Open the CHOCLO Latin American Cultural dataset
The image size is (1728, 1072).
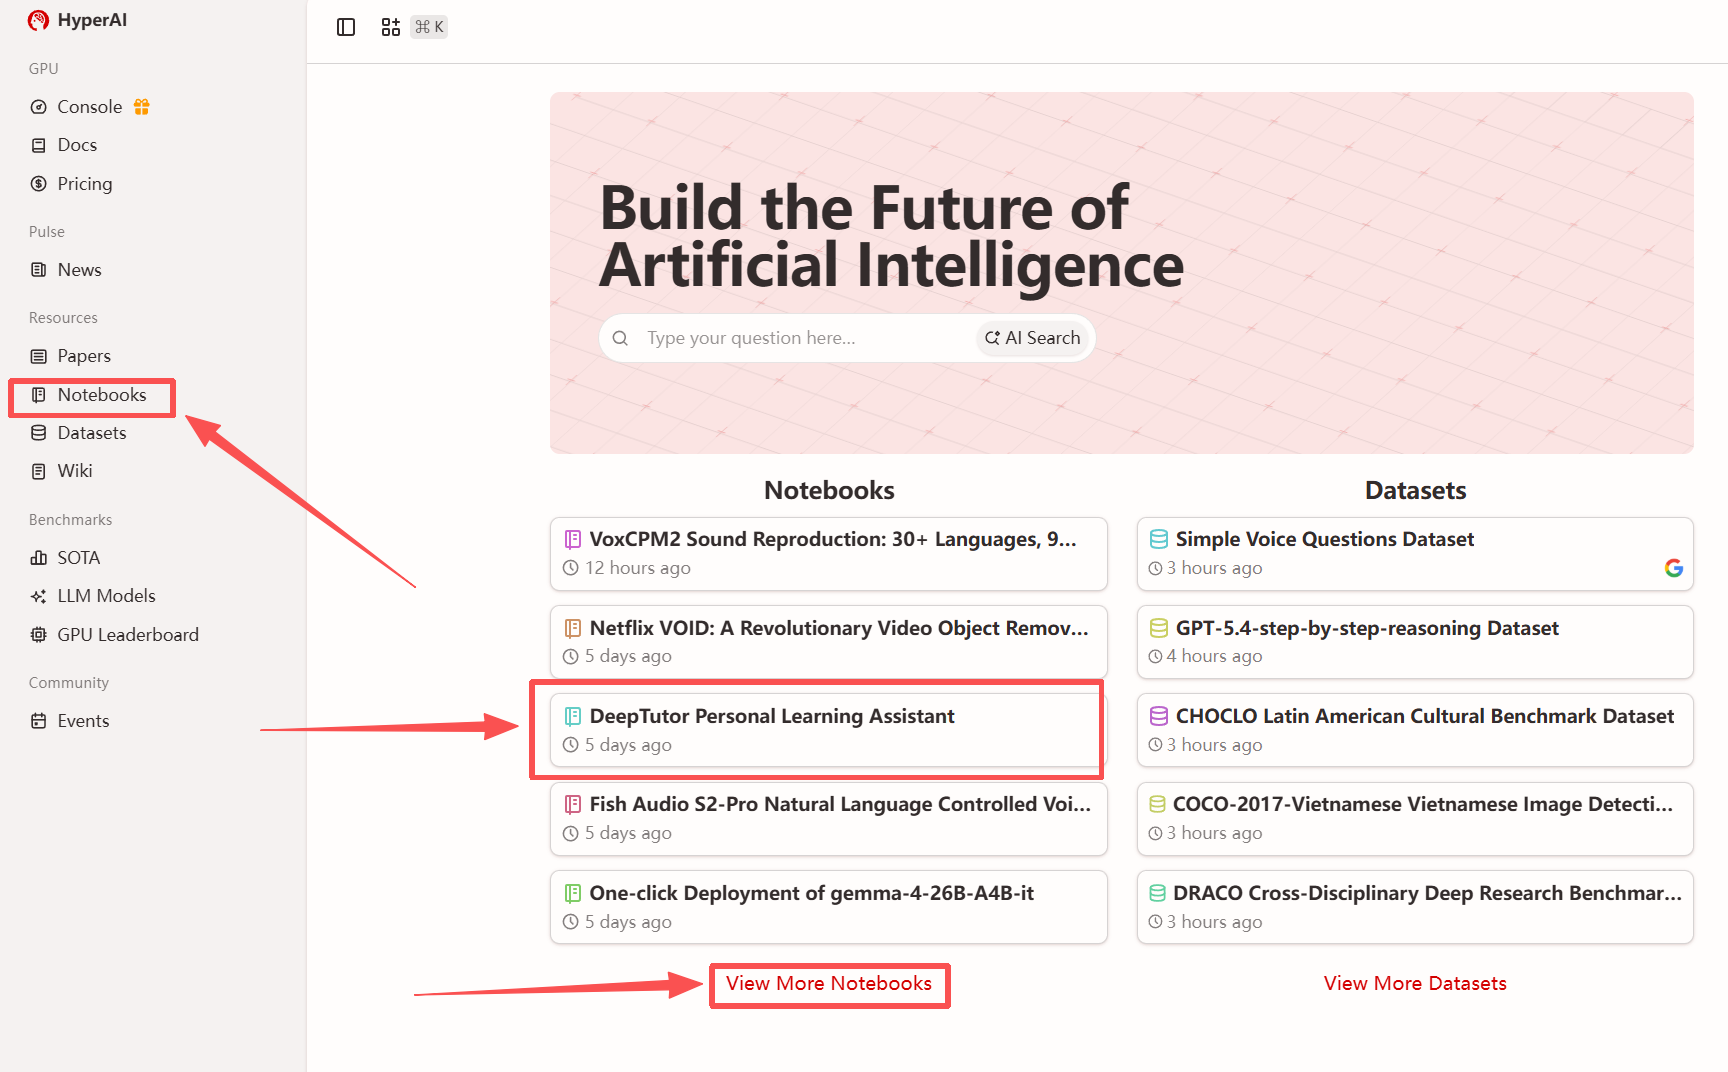[1424, 717]
